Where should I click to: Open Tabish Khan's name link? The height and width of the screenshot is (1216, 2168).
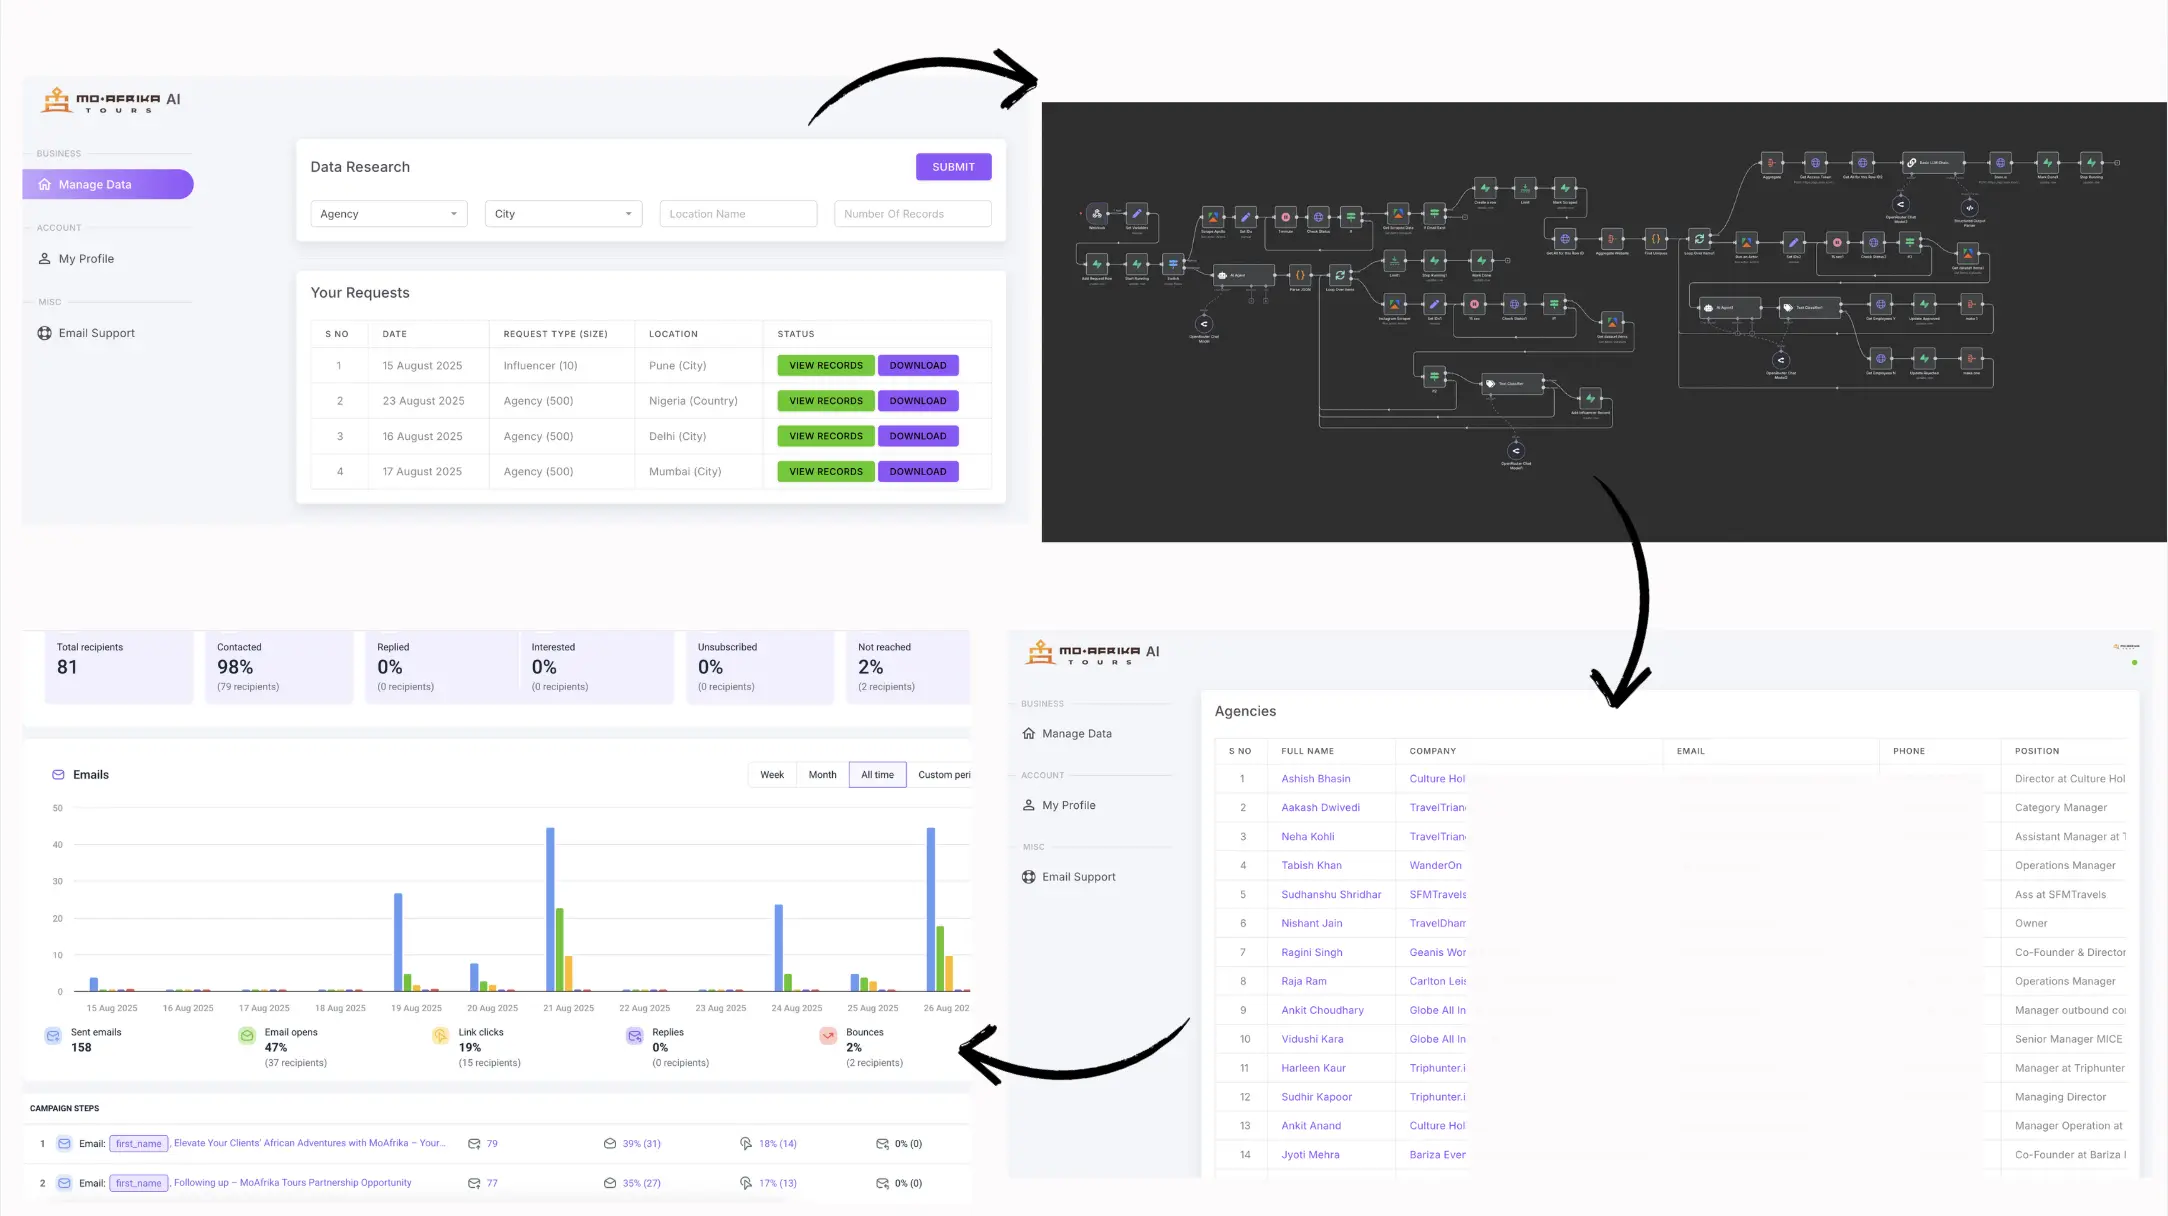(1311, 866)
